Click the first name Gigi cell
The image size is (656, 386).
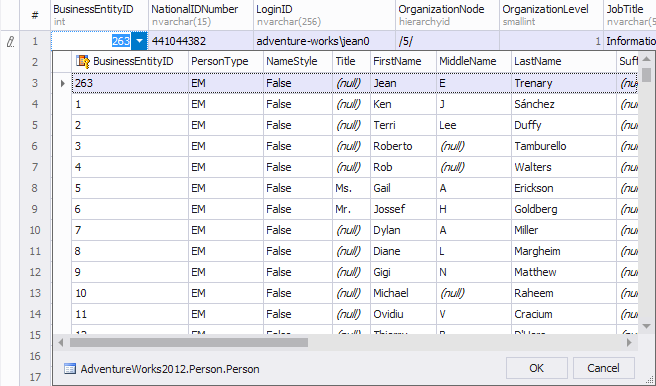point(403,272)
